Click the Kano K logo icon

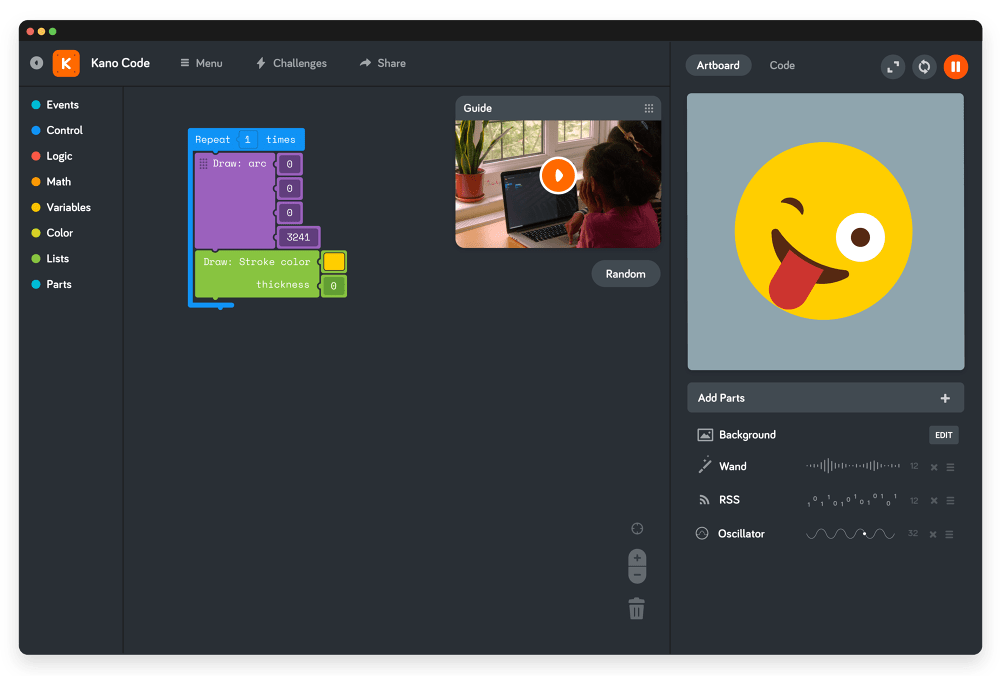(x=66, y=63)
